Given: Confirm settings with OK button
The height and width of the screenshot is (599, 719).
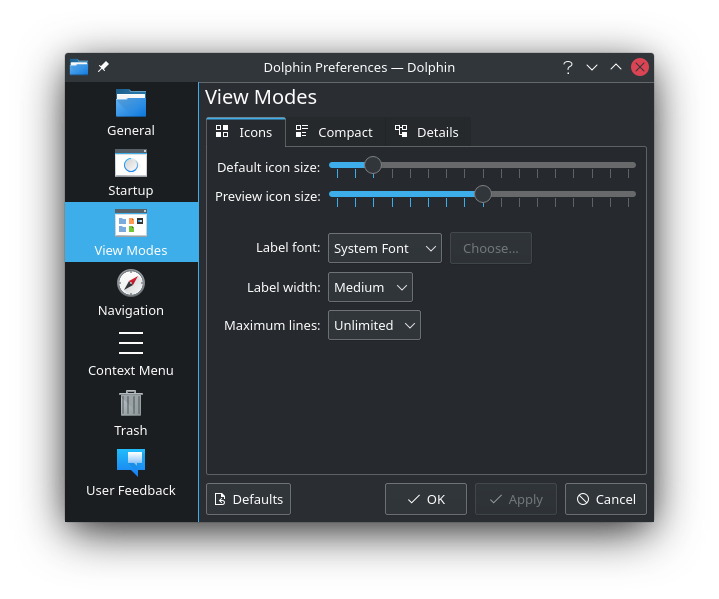Looking at the screenshot, I should pyautogui.click(x=426, y=499).
